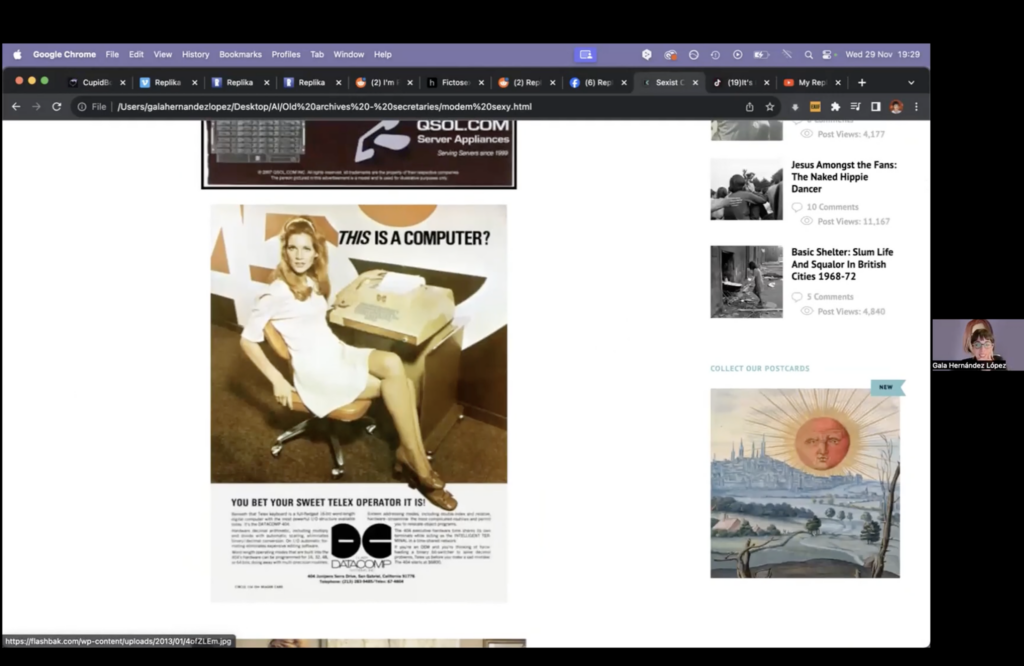
Task: Go back with the back arrow
Action: (16, 106)
